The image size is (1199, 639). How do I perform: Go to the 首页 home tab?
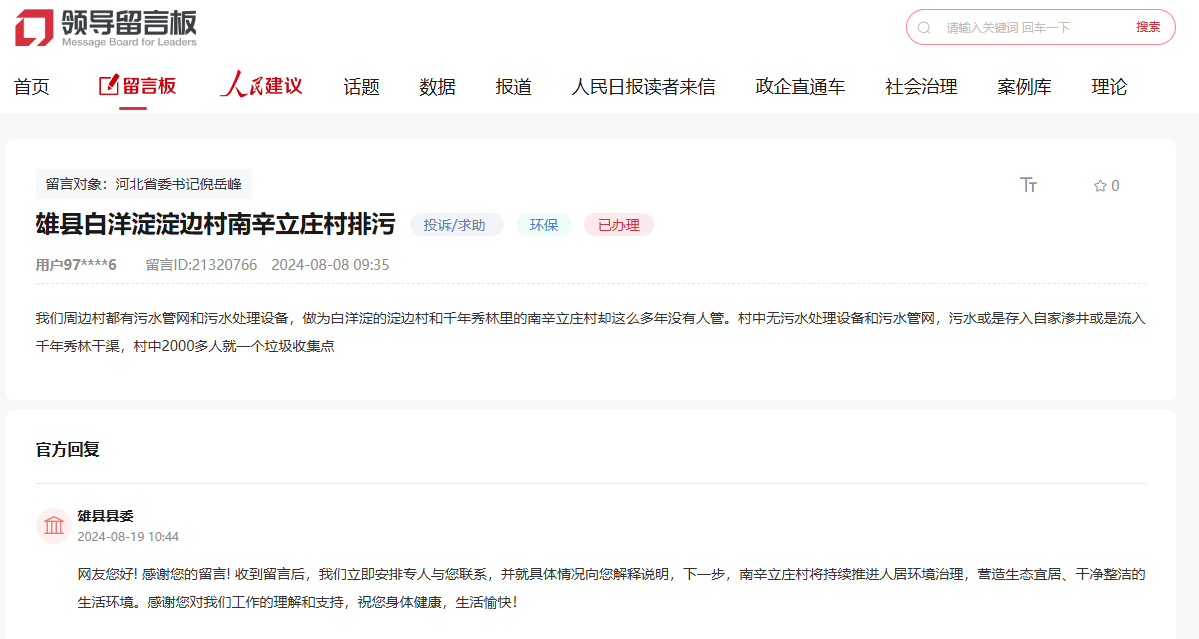click(31, 87)
